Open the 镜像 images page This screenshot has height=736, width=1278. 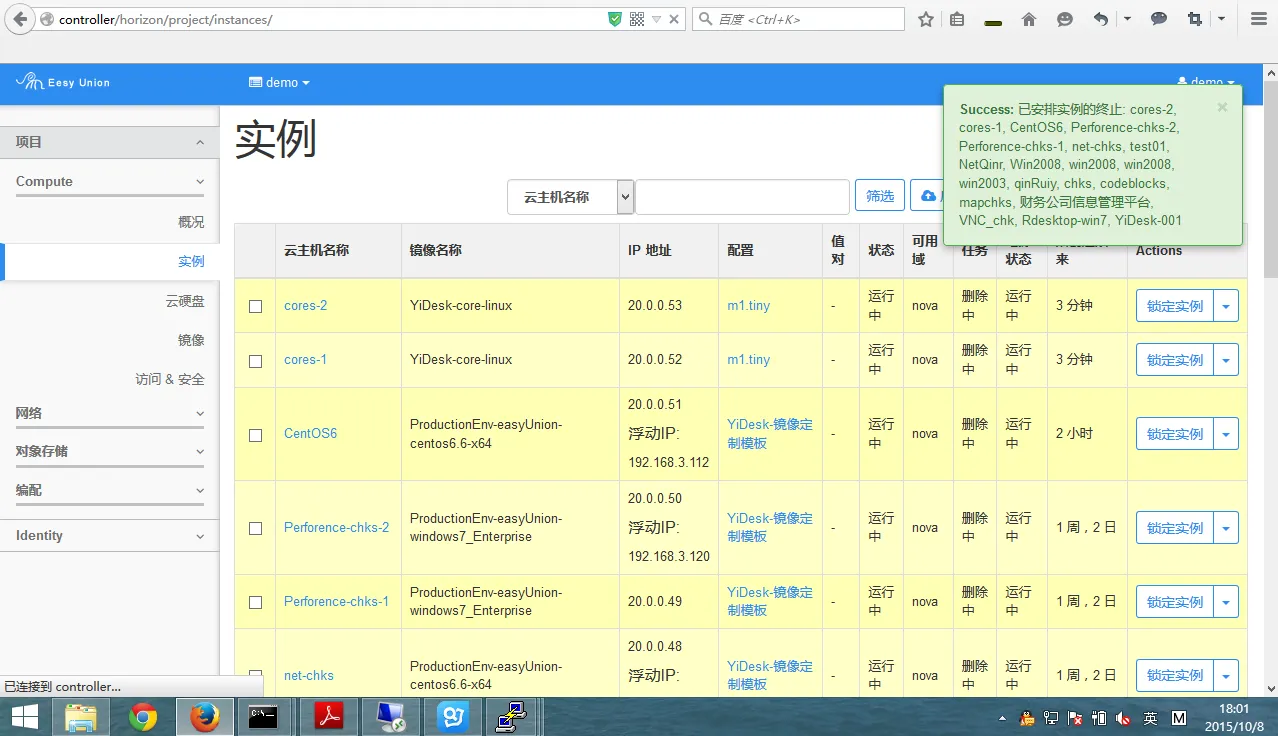[191, 340]
